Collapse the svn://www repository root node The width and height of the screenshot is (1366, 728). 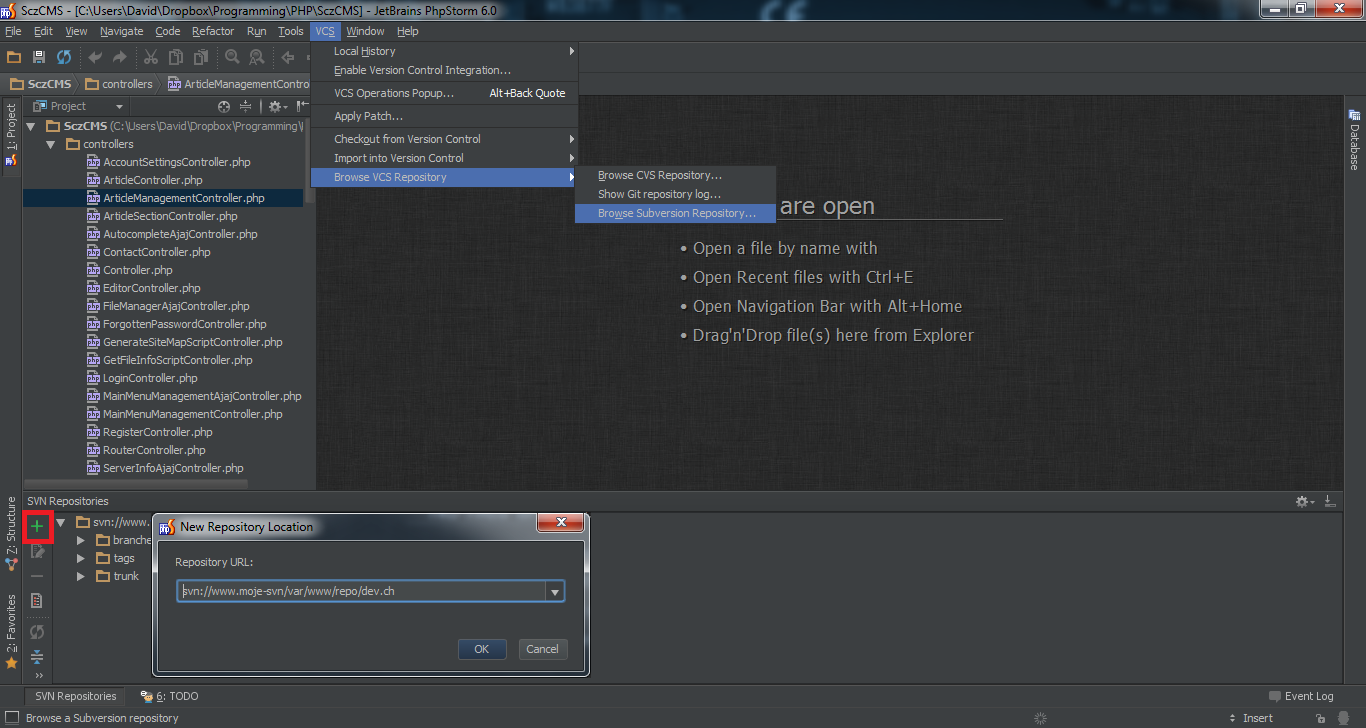60,522
